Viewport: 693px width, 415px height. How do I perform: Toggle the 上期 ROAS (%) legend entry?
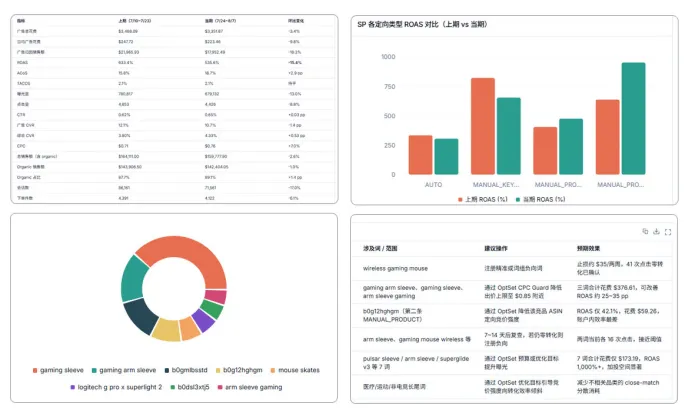(x=483, y=199)
